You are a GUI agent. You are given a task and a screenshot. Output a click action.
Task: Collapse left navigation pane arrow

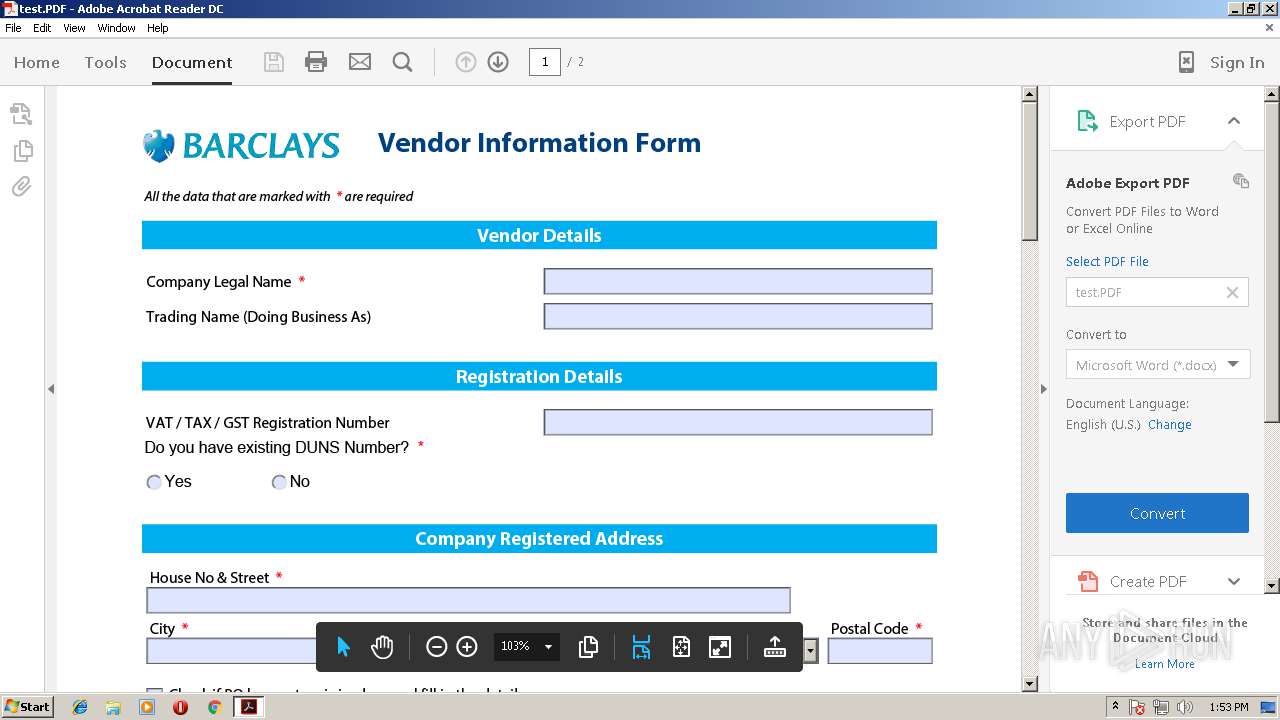pyautogui.click(x=50, y=389)
